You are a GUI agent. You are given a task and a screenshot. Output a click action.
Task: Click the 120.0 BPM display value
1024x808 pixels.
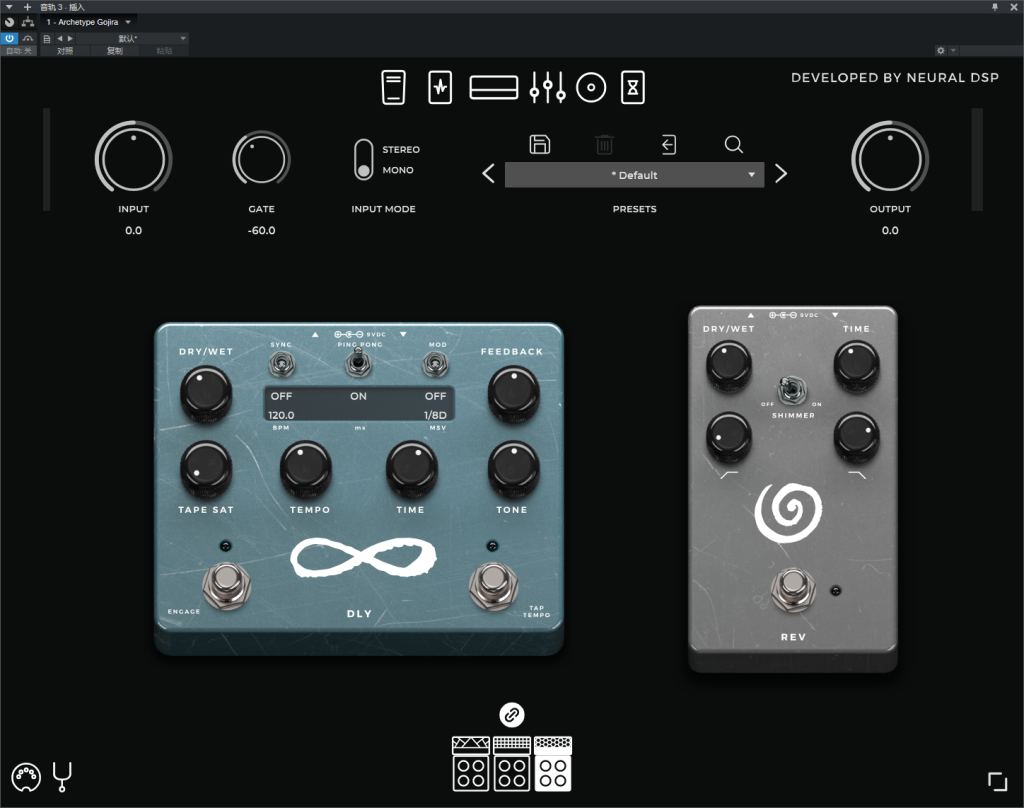tap(281, 415)
